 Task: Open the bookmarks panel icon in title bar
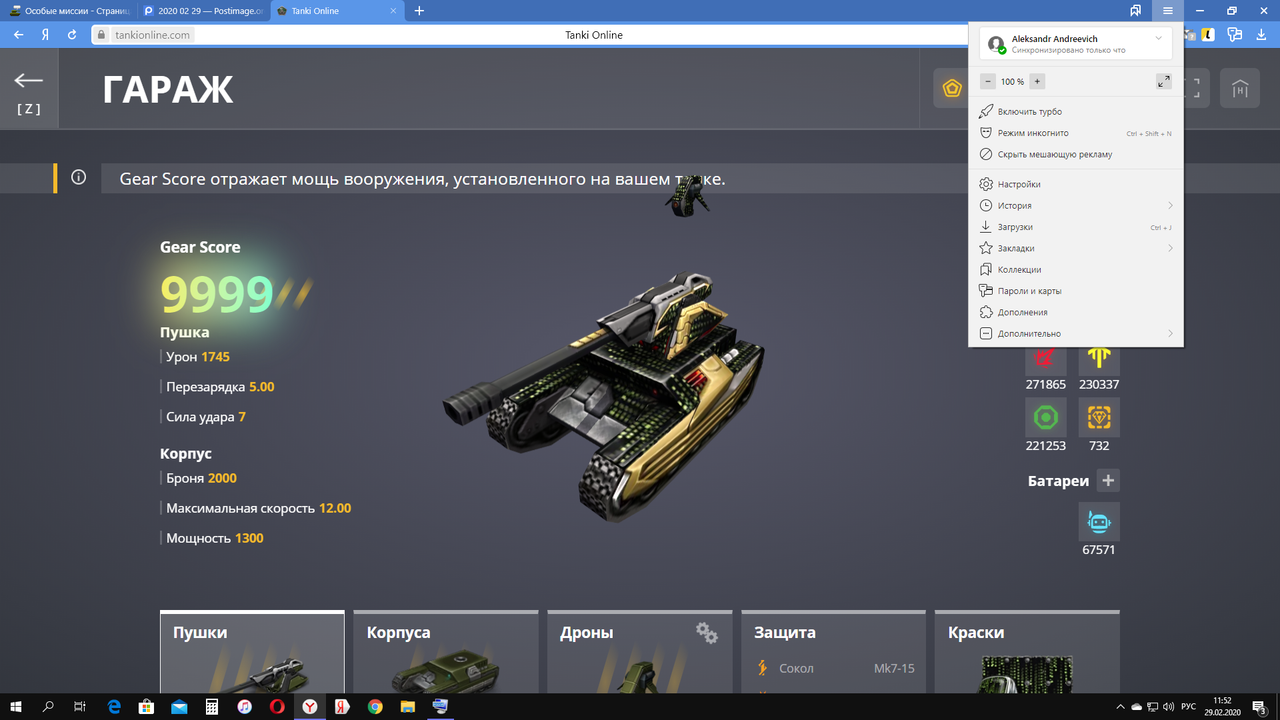click(1136, 11)
